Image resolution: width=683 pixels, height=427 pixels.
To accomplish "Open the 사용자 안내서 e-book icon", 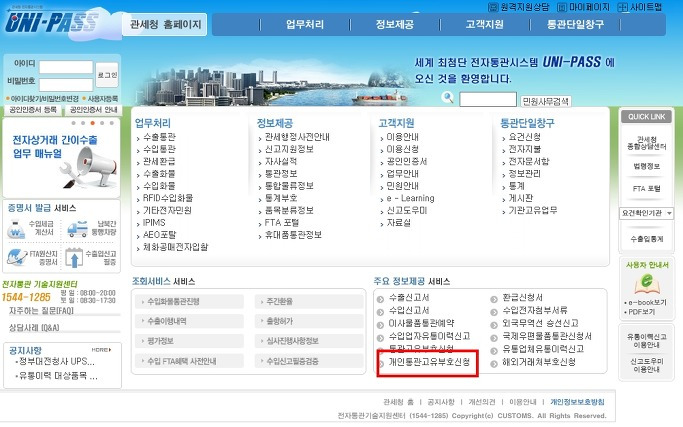I will (647, 284).
